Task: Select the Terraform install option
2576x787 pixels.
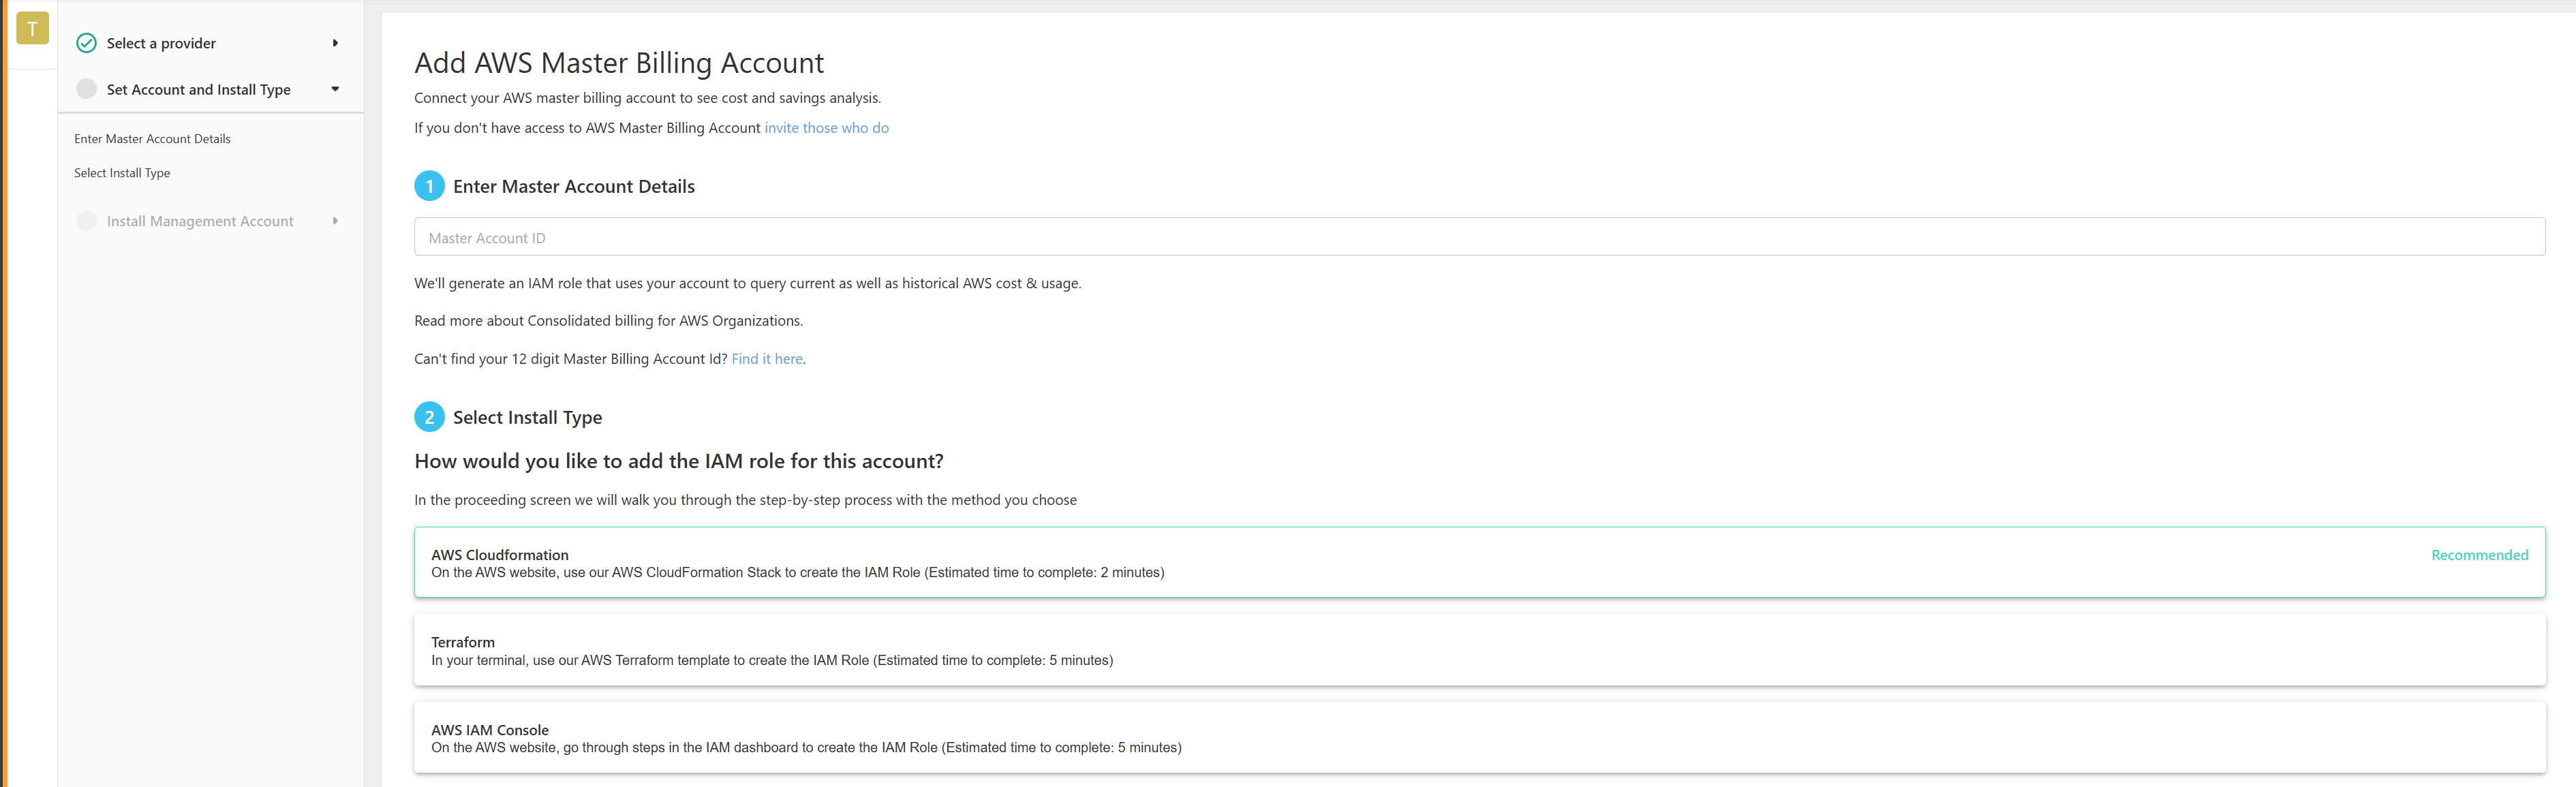Action: pyautogui.click(x=1478, y=650)
